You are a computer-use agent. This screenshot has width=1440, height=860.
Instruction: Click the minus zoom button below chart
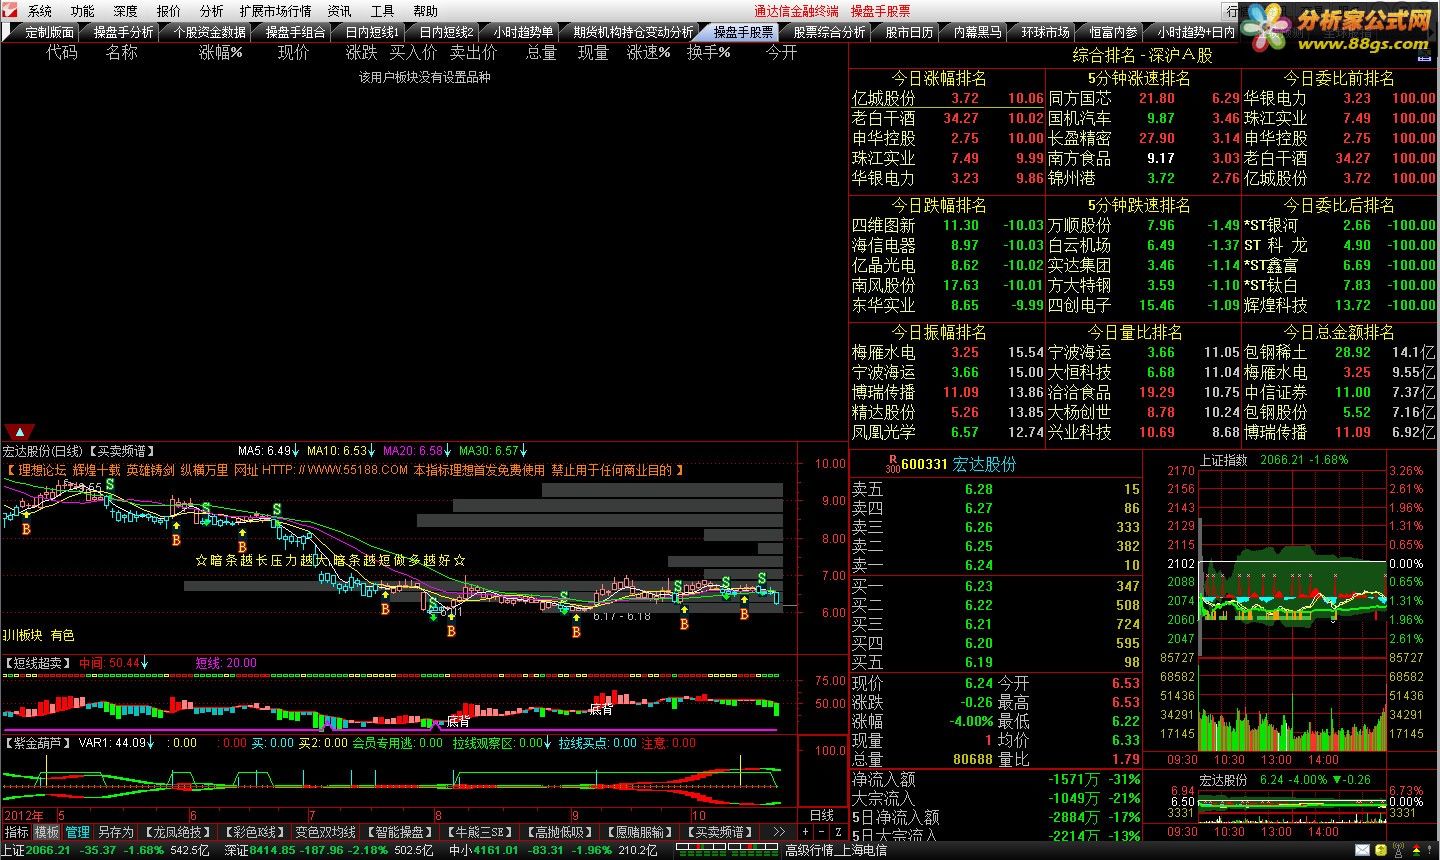click(821, 832)
